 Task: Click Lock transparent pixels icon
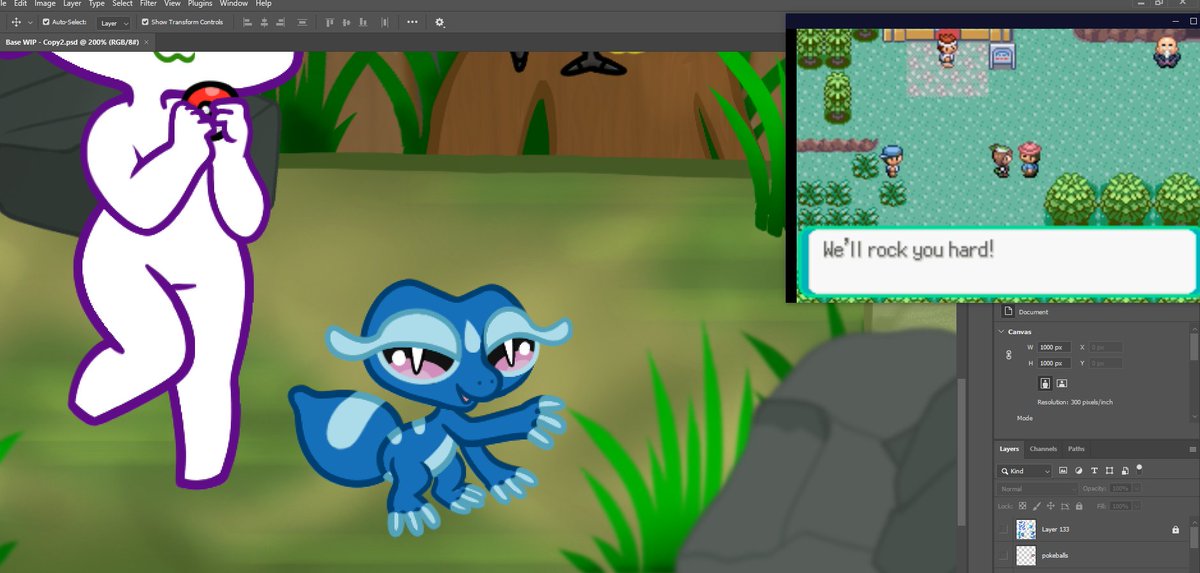point(1023,506)
